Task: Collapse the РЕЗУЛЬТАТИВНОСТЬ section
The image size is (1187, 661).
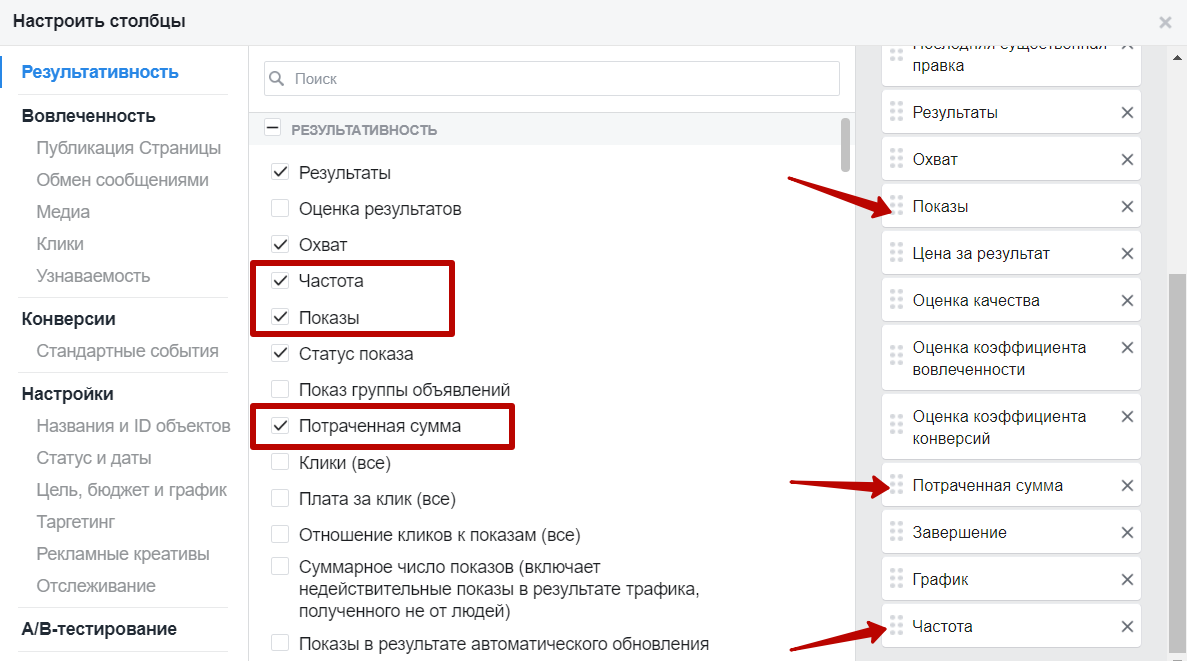Action: pos(273,128)
